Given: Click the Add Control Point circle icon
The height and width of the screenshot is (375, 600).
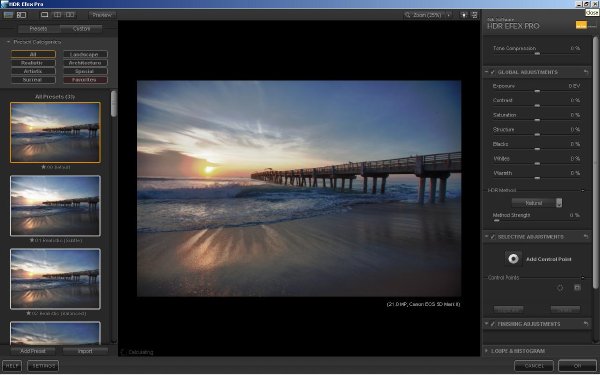Looking at the screenshot, I should tap(513, 259).
